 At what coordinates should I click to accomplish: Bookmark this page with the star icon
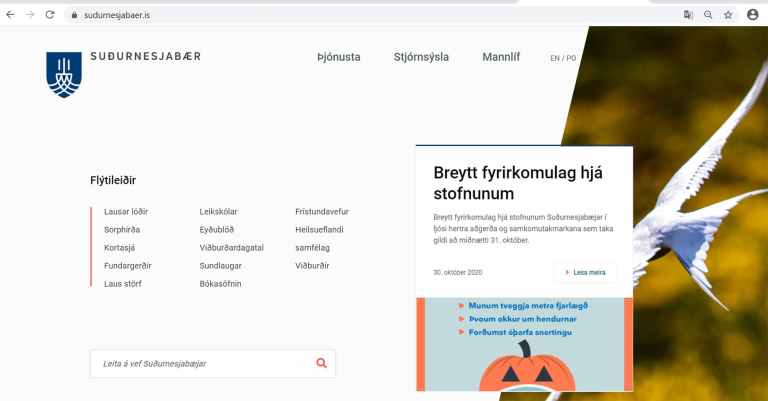tap(728, 15)
